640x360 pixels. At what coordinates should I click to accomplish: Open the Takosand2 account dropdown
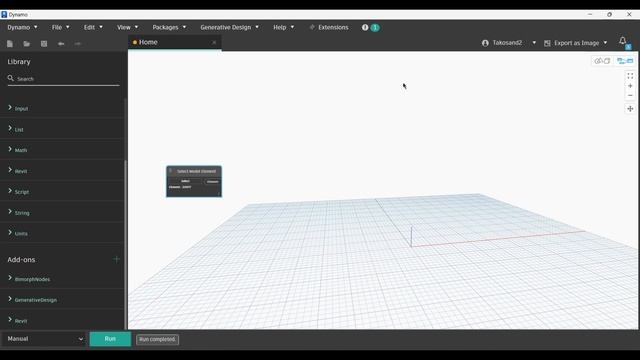point(534,43)
